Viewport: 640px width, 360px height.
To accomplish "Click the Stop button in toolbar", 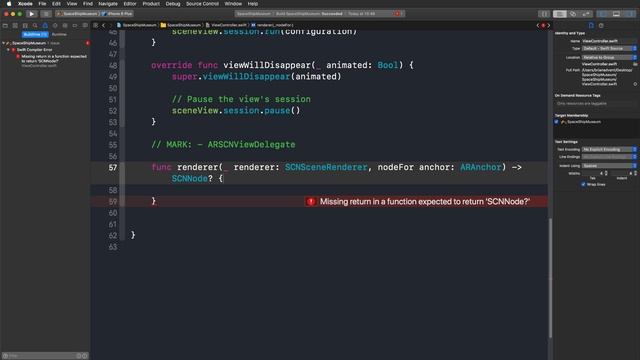I will click(x=46, y=14).
